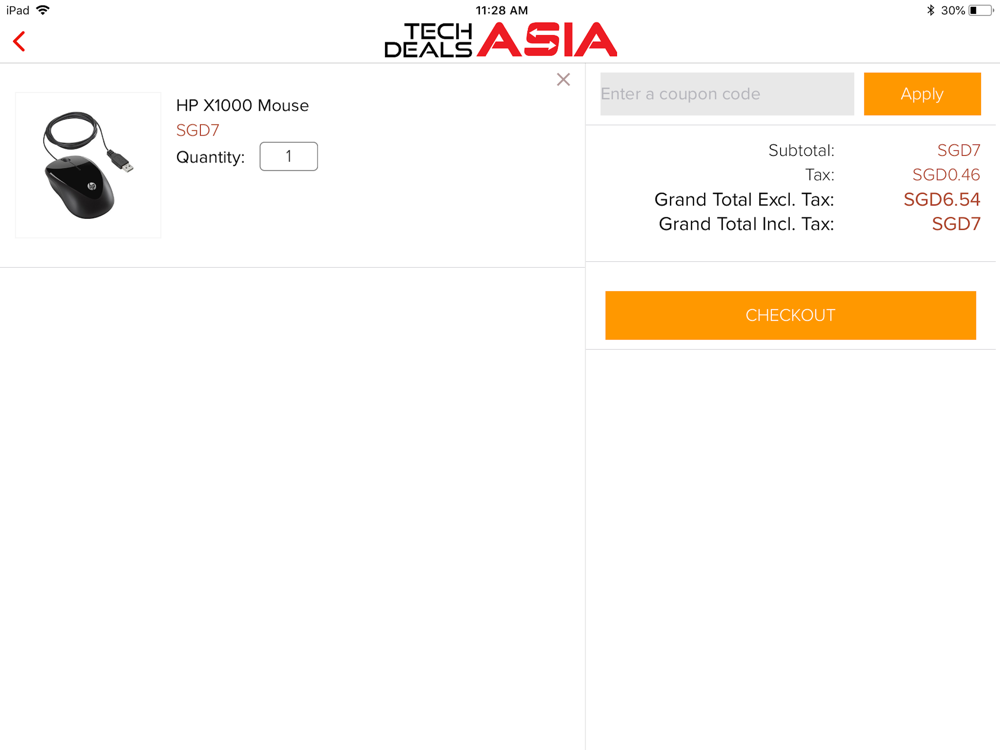The width and height of the screenshot is (1000, 750).
Task: Click the Quantity input box
Action: pyautogui.click(x=288, y=156)
